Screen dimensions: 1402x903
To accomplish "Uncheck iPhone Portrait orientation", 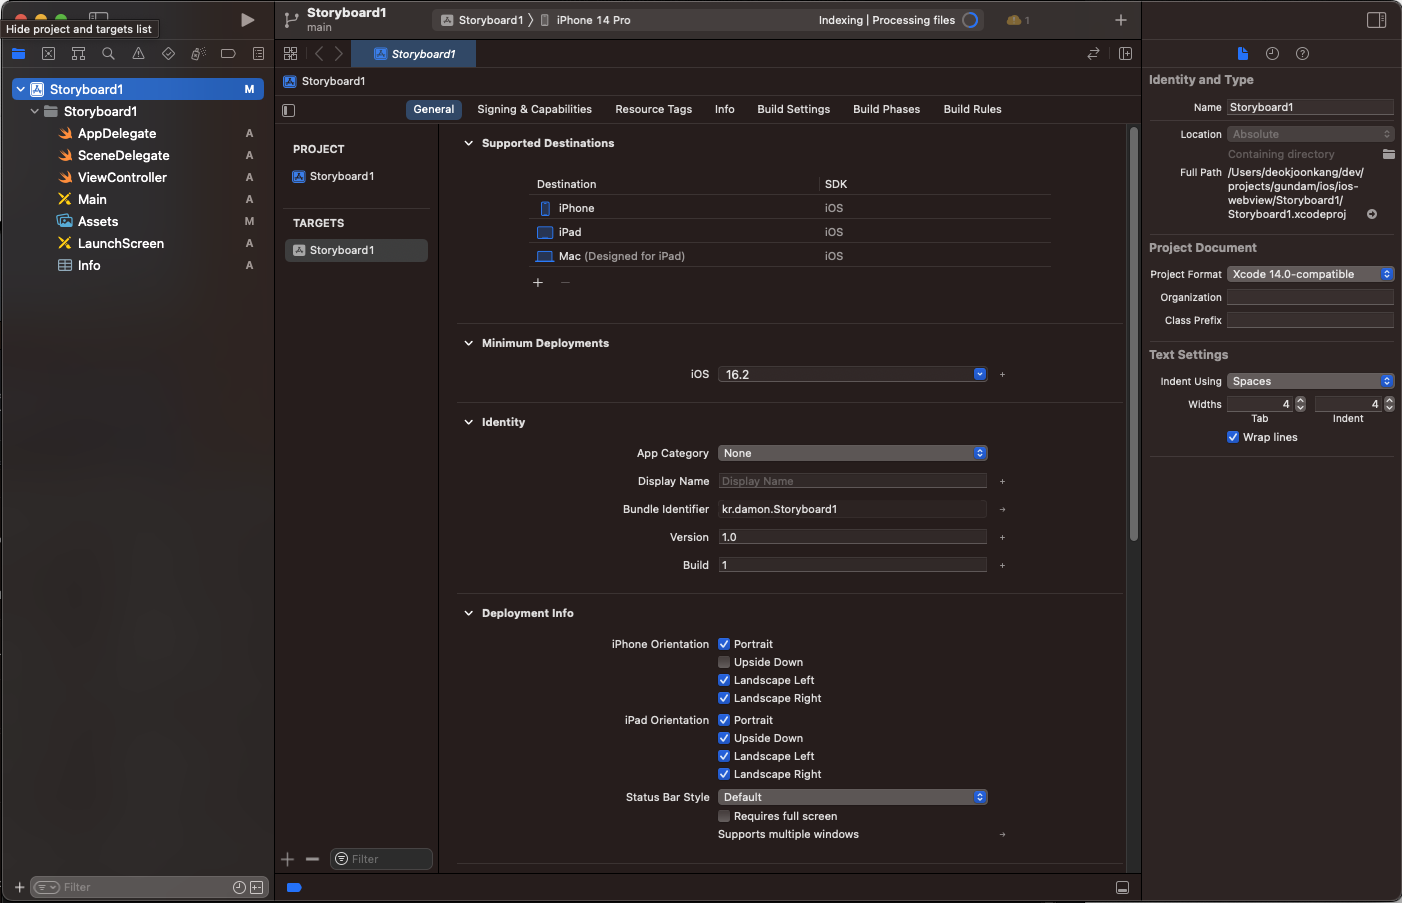I will (724, 644).
